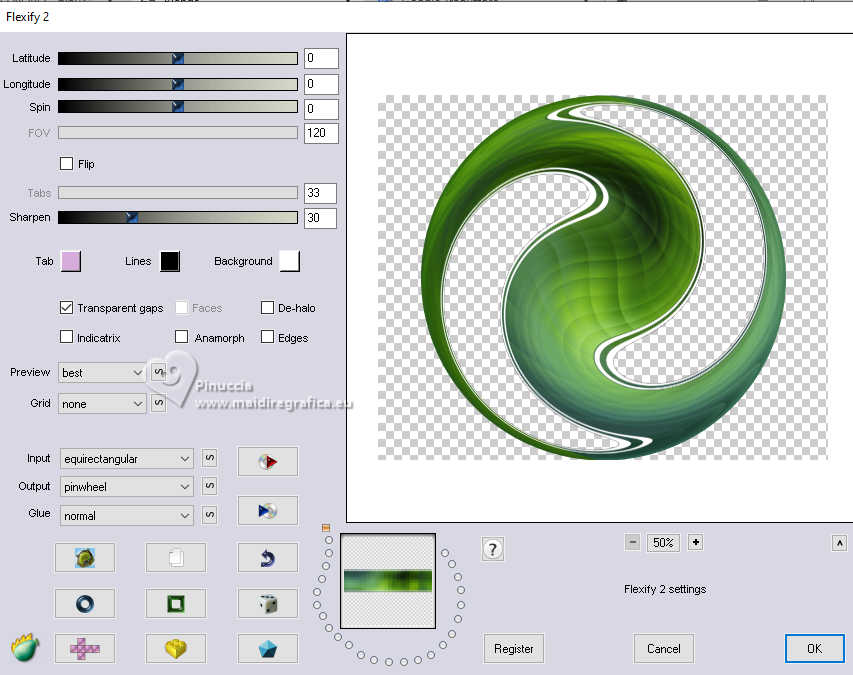Screen dimensions: 853x675
Task: Click the Latitude slider track
Action: coord(178,58)
